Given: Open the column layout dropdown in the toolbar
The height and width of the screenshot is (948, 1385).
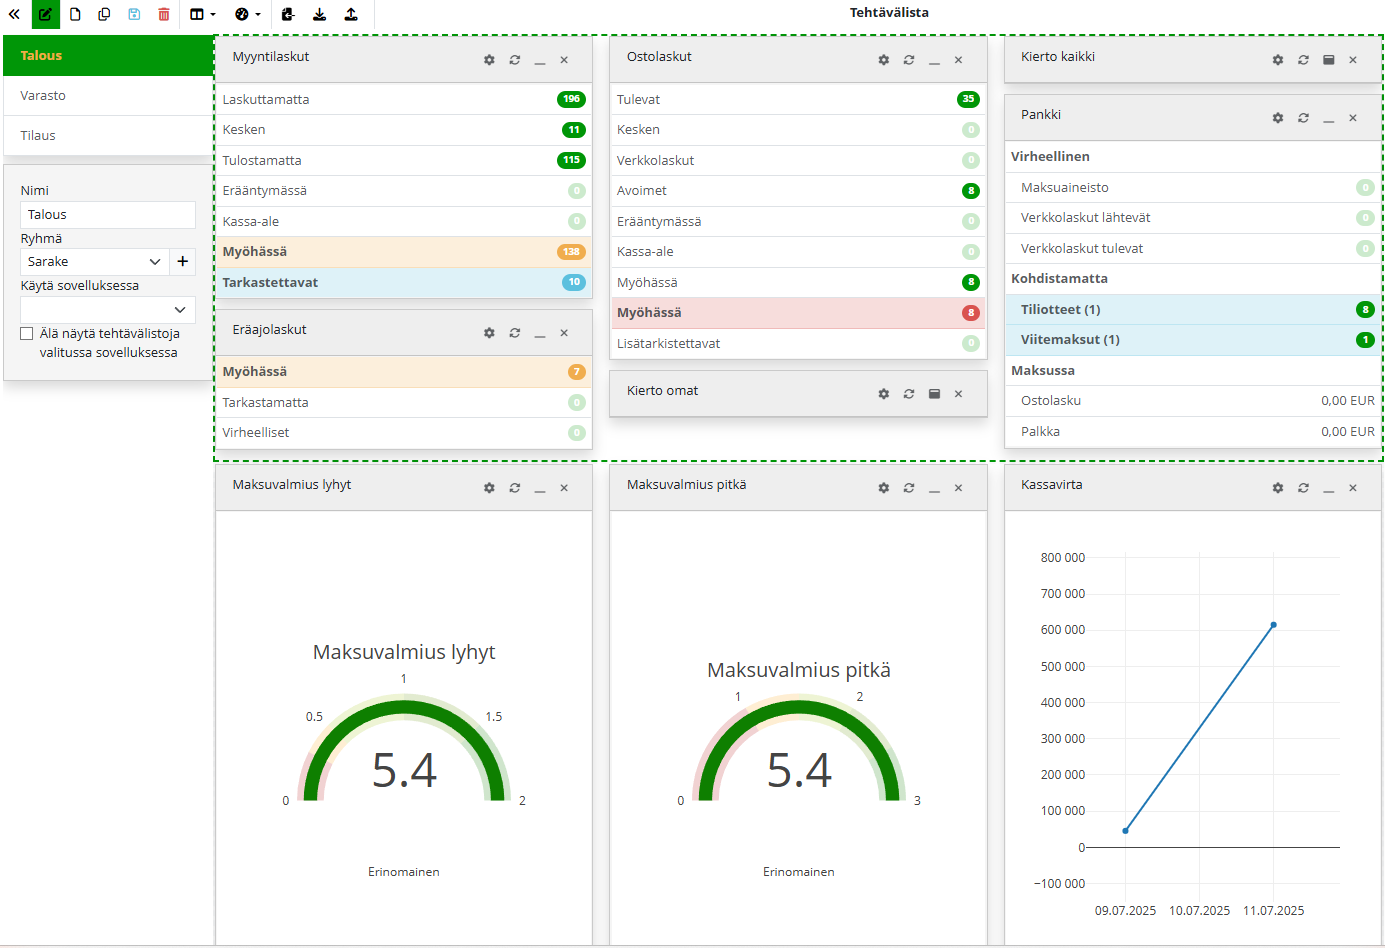Looking at the screenshot, I should [202, 14].
